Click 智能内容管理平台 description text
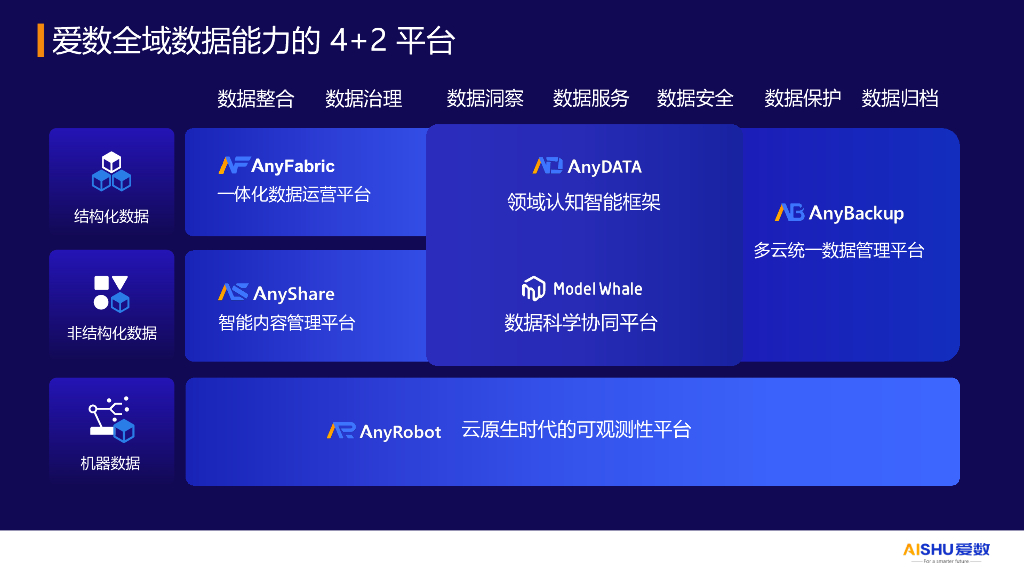Viewport: 1024px width, 576px height. tap(287, 323)
